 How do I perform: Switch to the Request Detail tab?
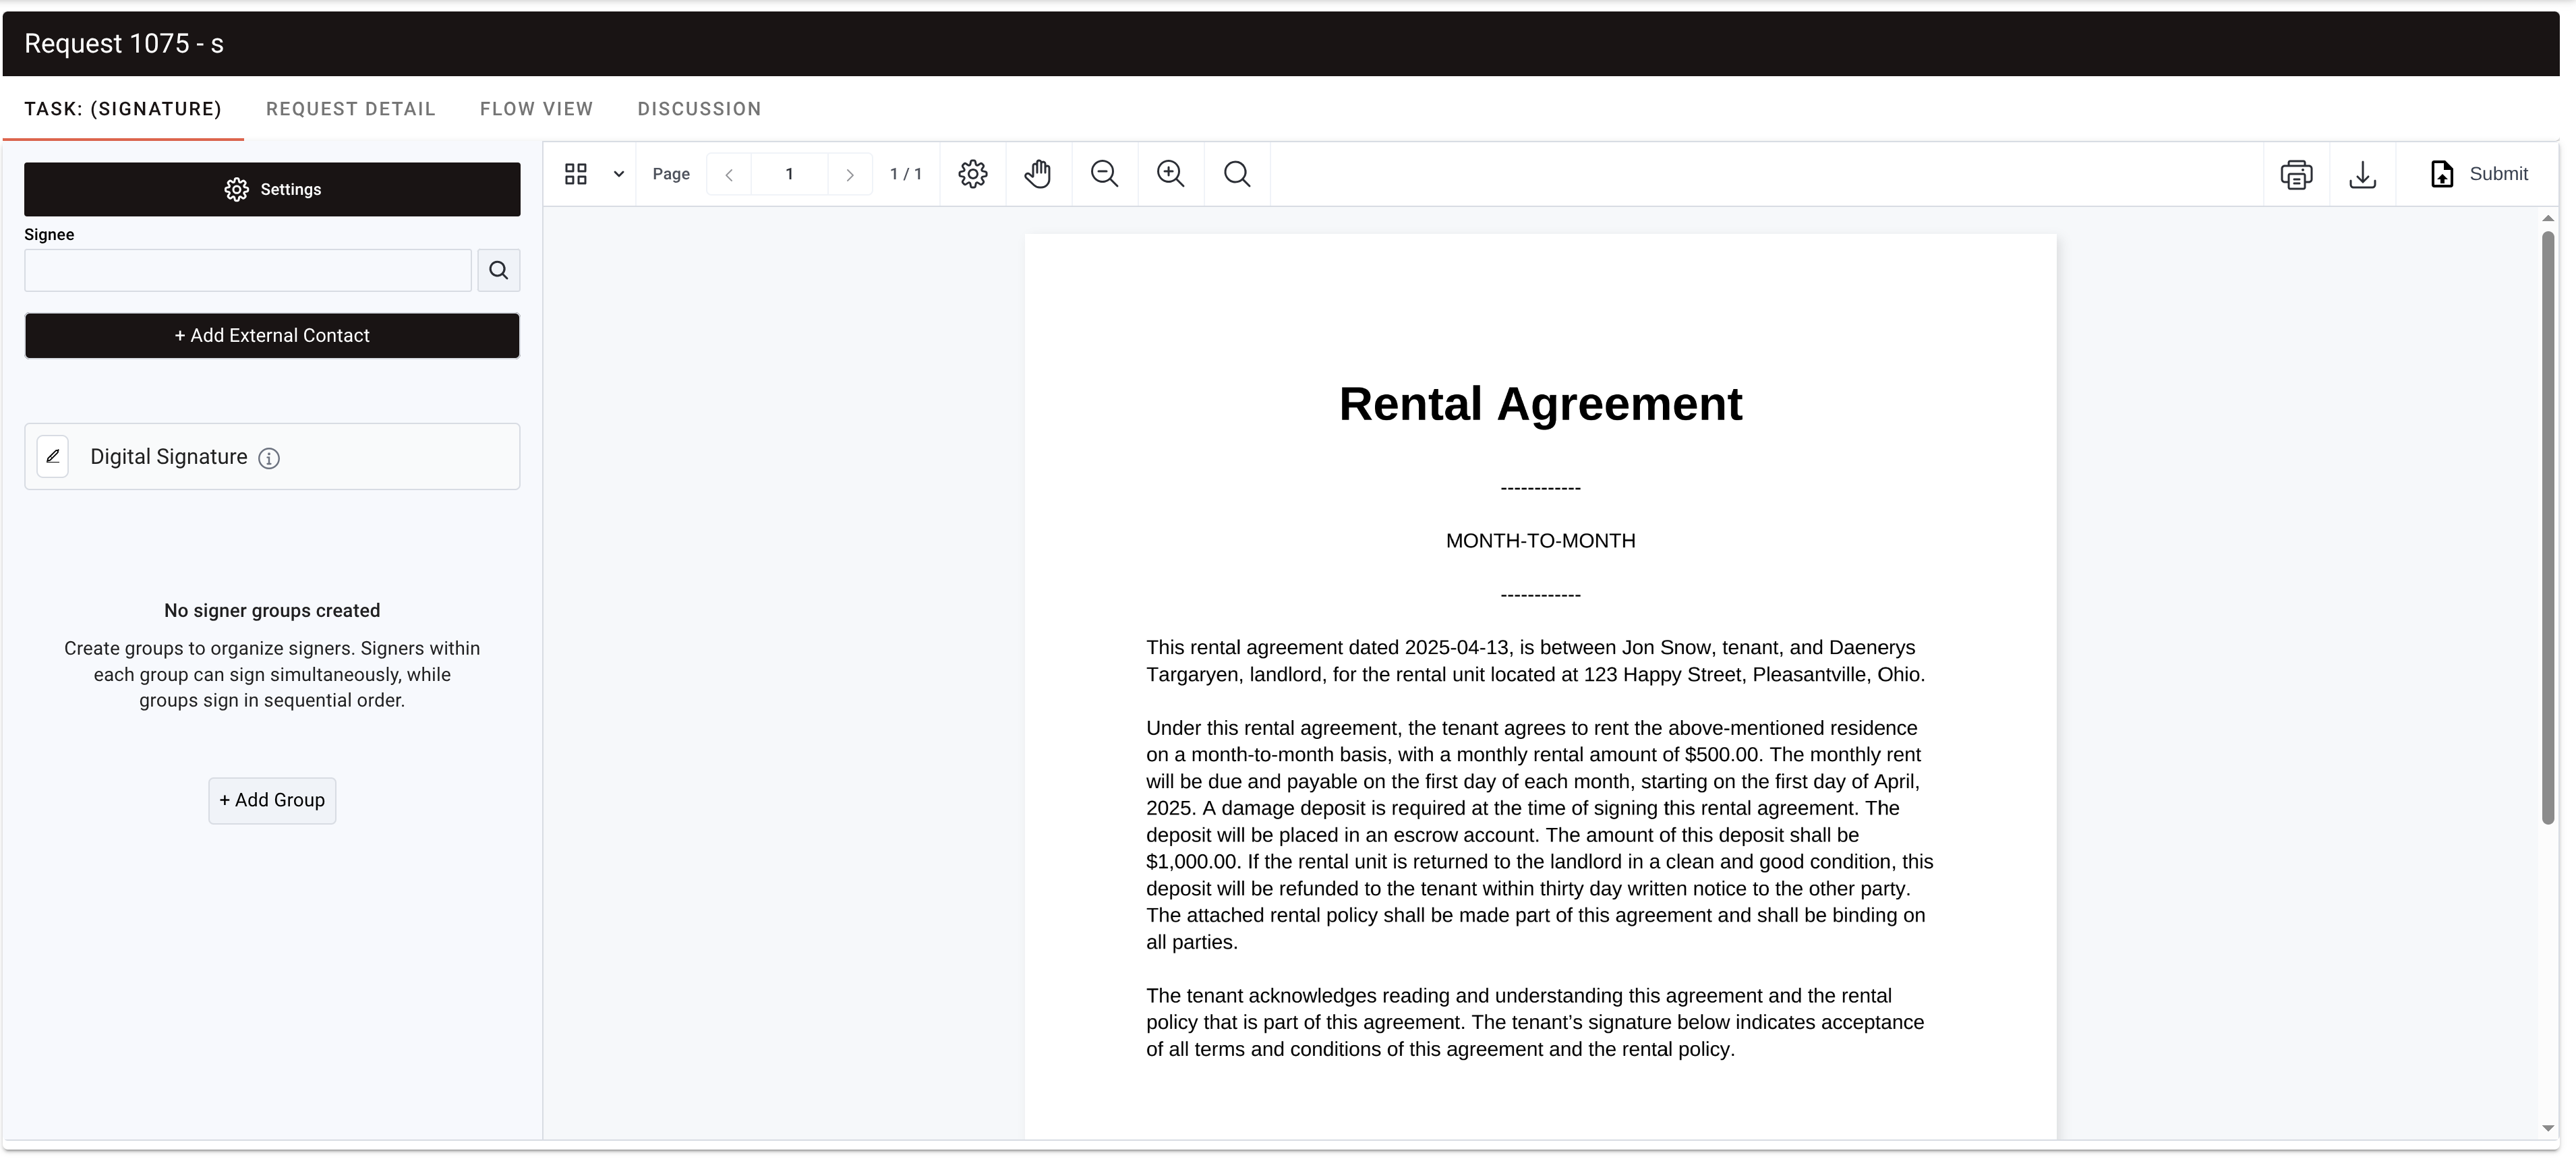[x=351, y=109]
